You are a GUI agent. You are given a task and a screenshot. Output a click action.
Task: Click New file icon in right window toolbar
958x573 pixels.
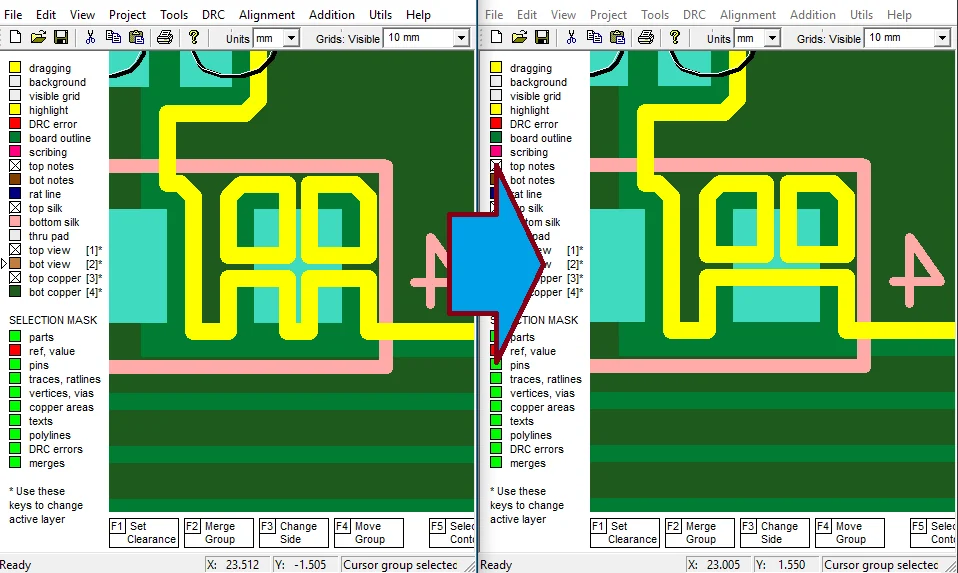[497, 38]
